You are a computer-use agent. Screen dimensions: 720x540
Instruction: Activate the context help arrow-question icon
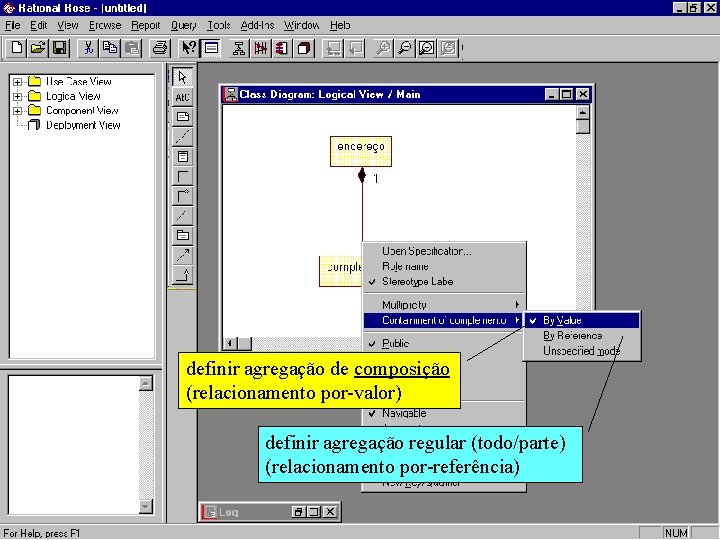188,48
